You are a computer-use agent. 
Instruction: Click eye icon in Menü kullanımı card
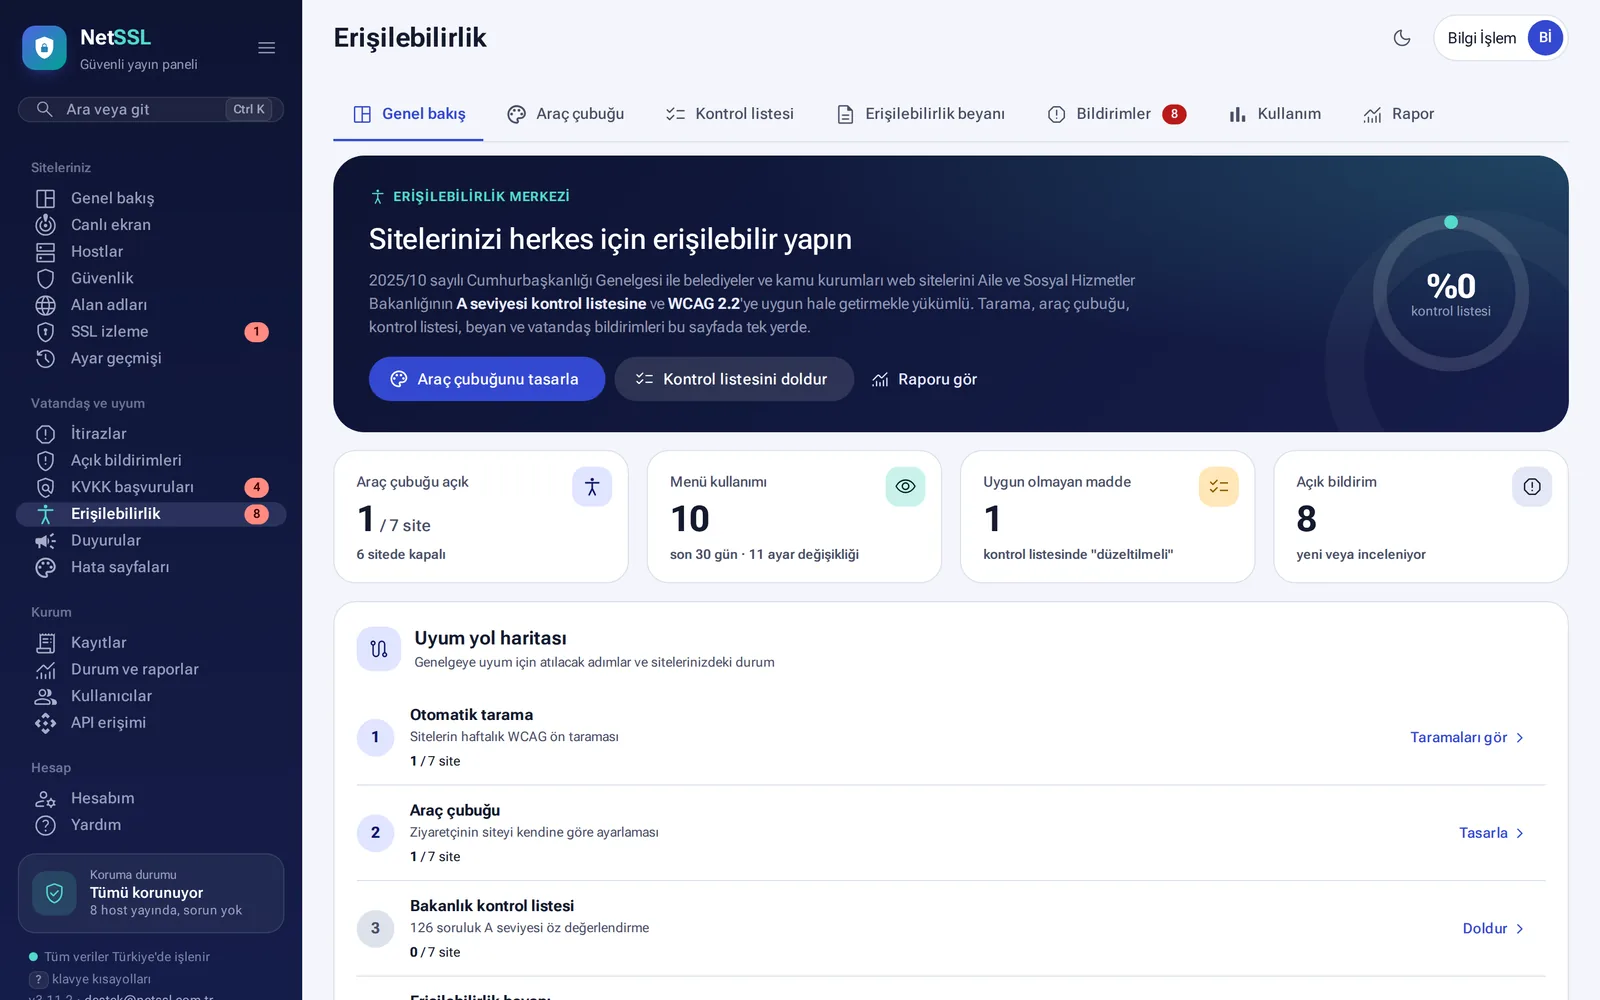coord(905,487)
